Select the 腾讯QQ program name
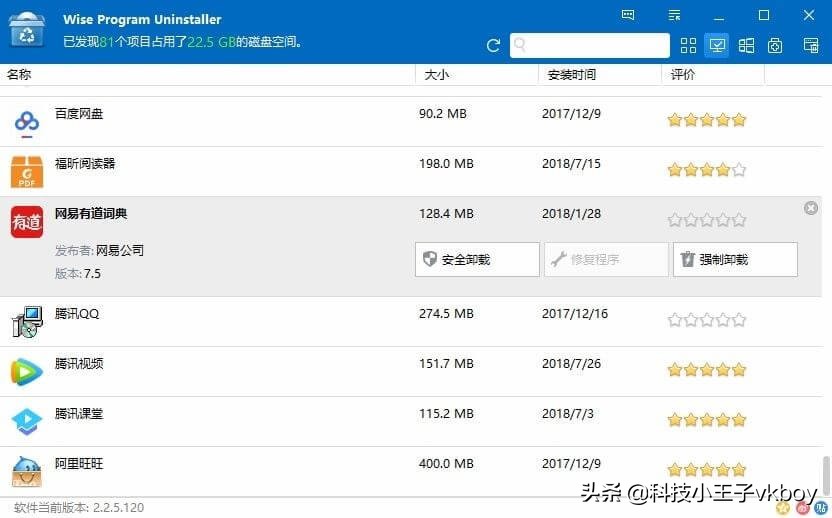832x518 pixels. tap(77, 314)
